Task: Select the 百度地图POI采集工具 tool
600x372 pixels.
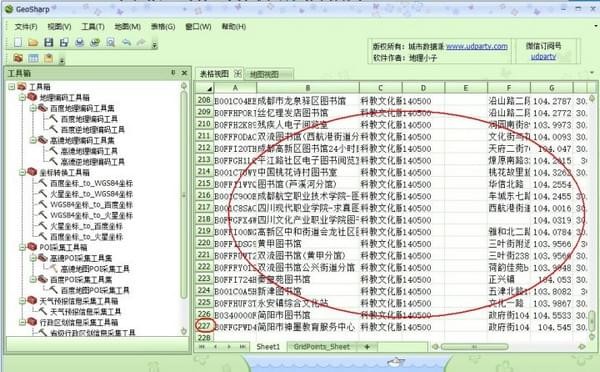Action: 95,290
